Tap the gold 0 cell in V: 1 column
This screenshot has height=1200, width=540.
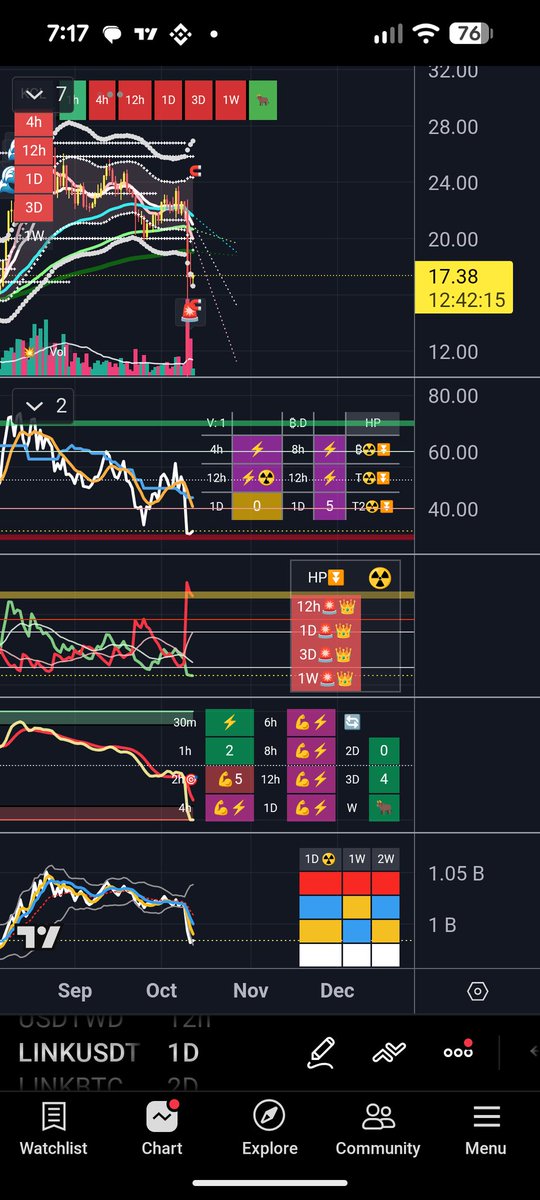pyautogui.click(x=256, y=507)
